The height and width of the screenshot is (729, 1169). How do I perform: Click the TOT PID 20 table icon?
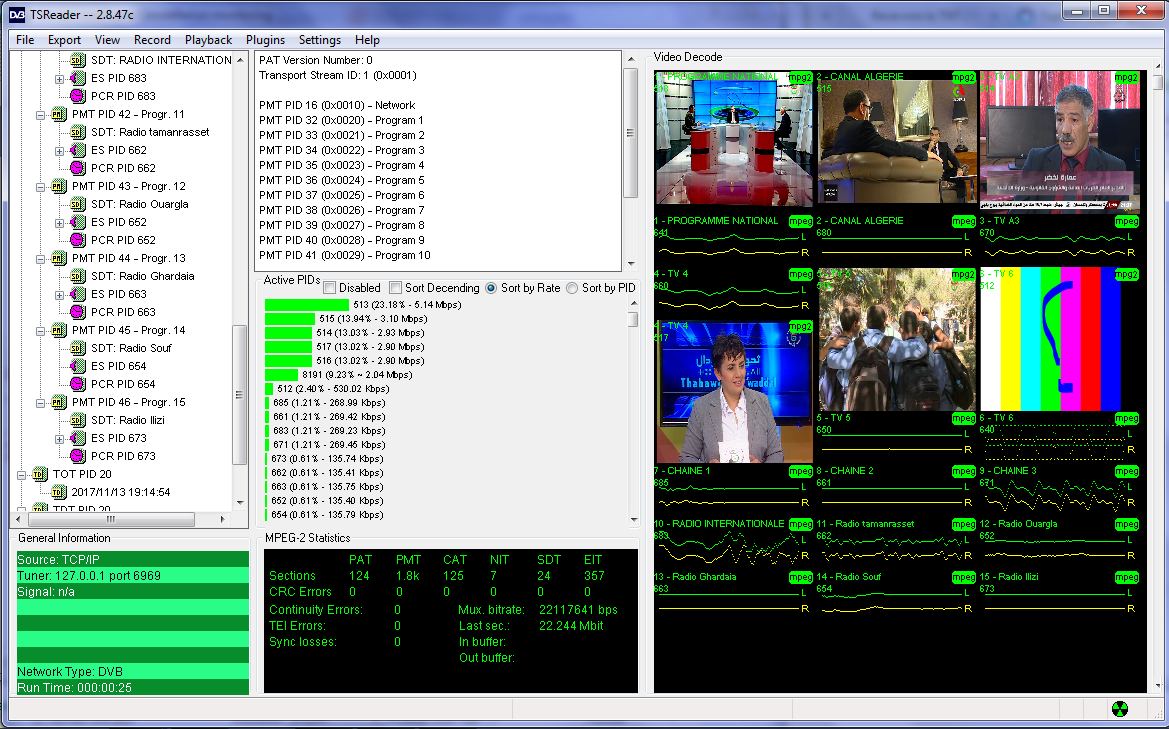[x=39, y=474]
